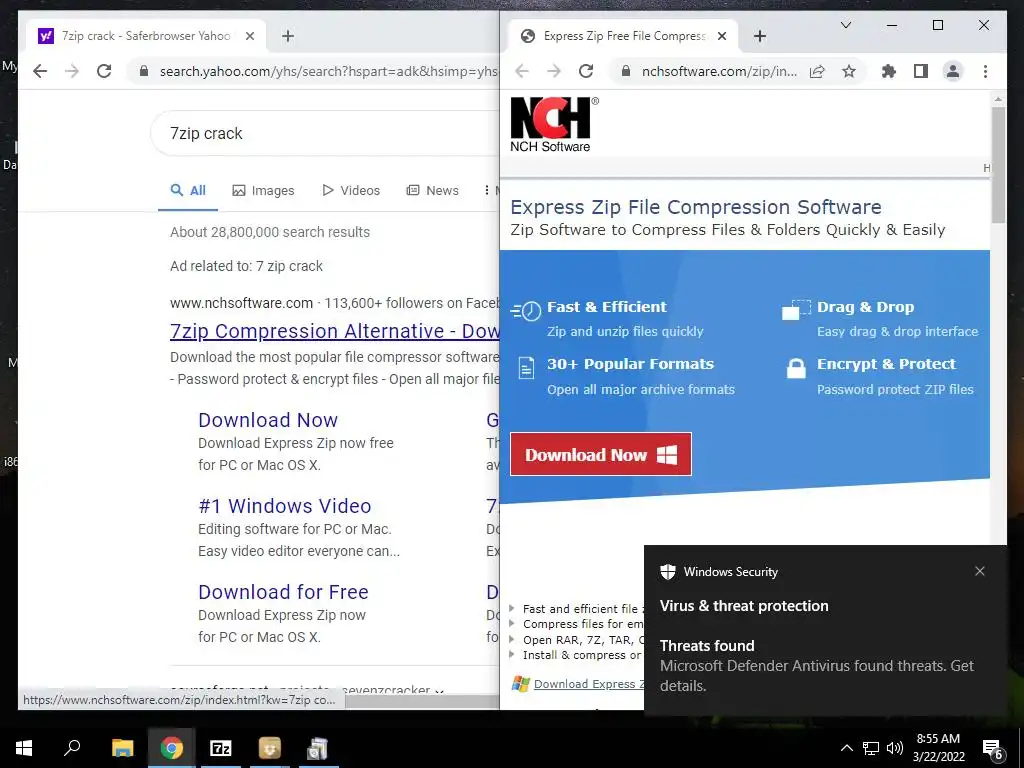The width and height of the screenshot is (1024, 768).
Task: Switch to Videos search results
Action: tap(351, 191)
